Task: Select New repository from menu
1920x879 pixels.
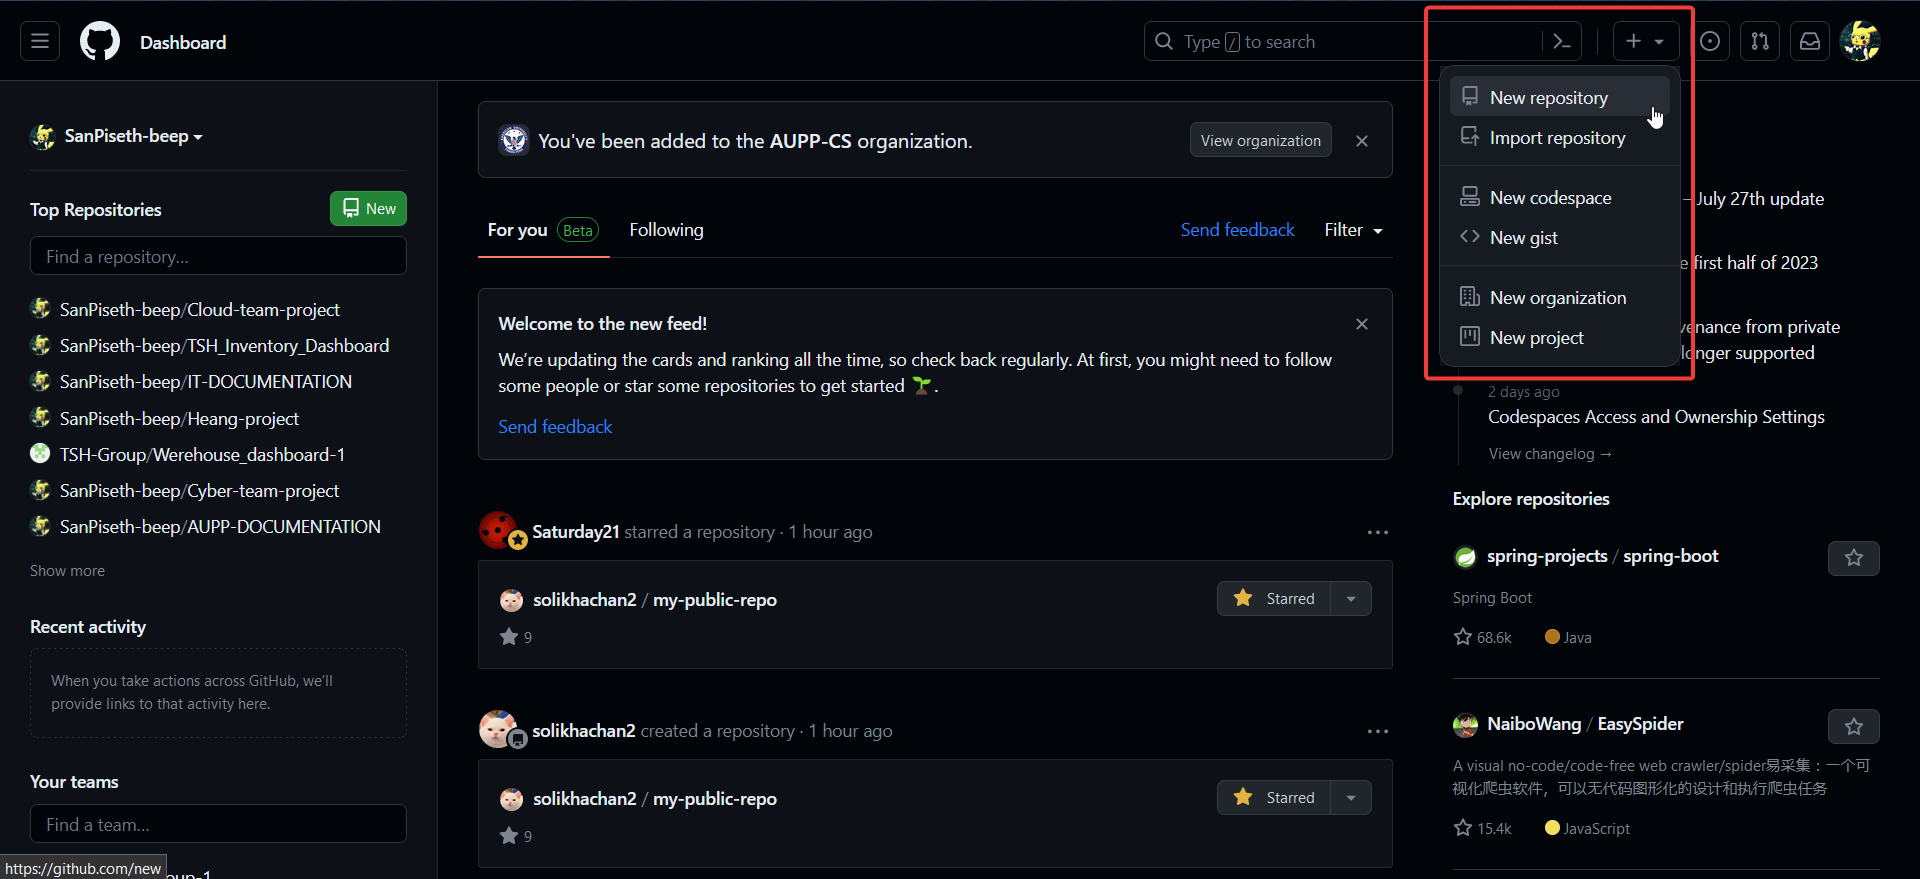Action: (1559, 97)
